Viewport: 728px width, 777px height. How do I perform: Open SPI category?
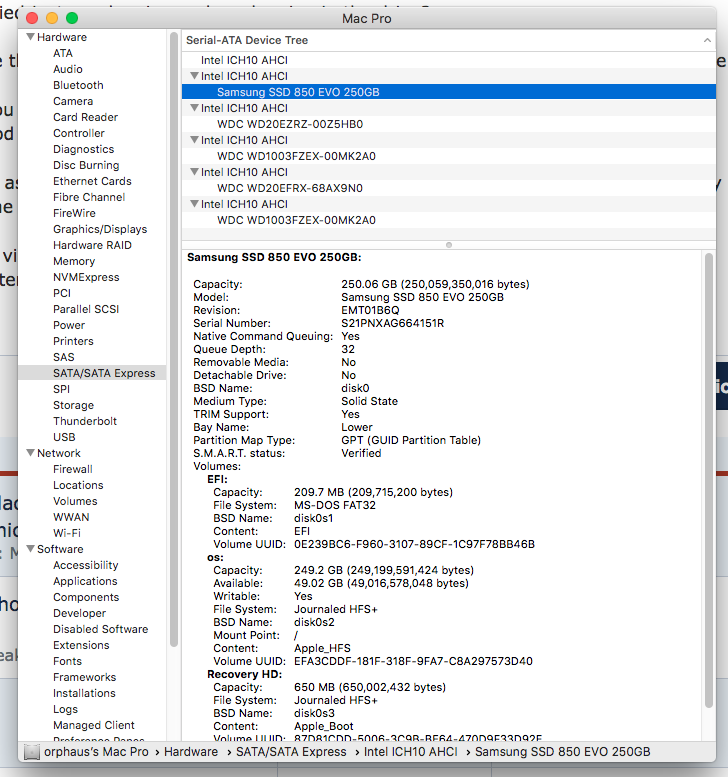coord(61,389)
